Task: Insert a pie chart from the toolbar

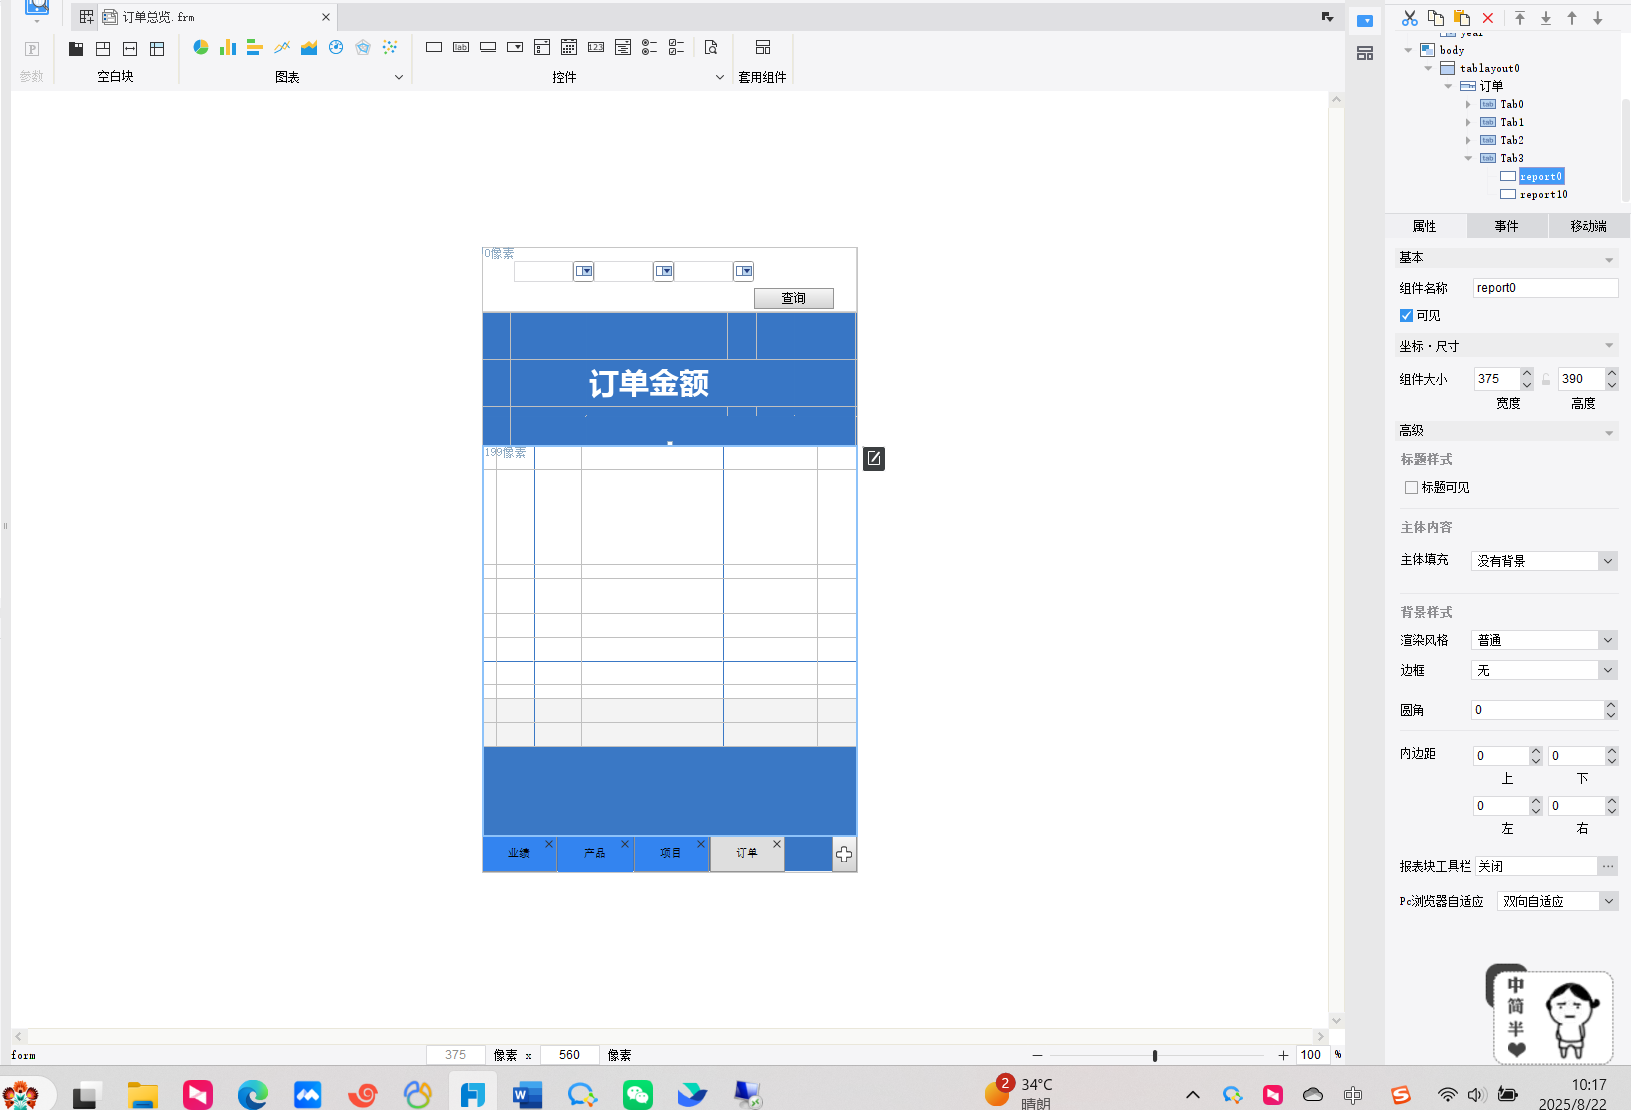Action: (x=201, y=47)
